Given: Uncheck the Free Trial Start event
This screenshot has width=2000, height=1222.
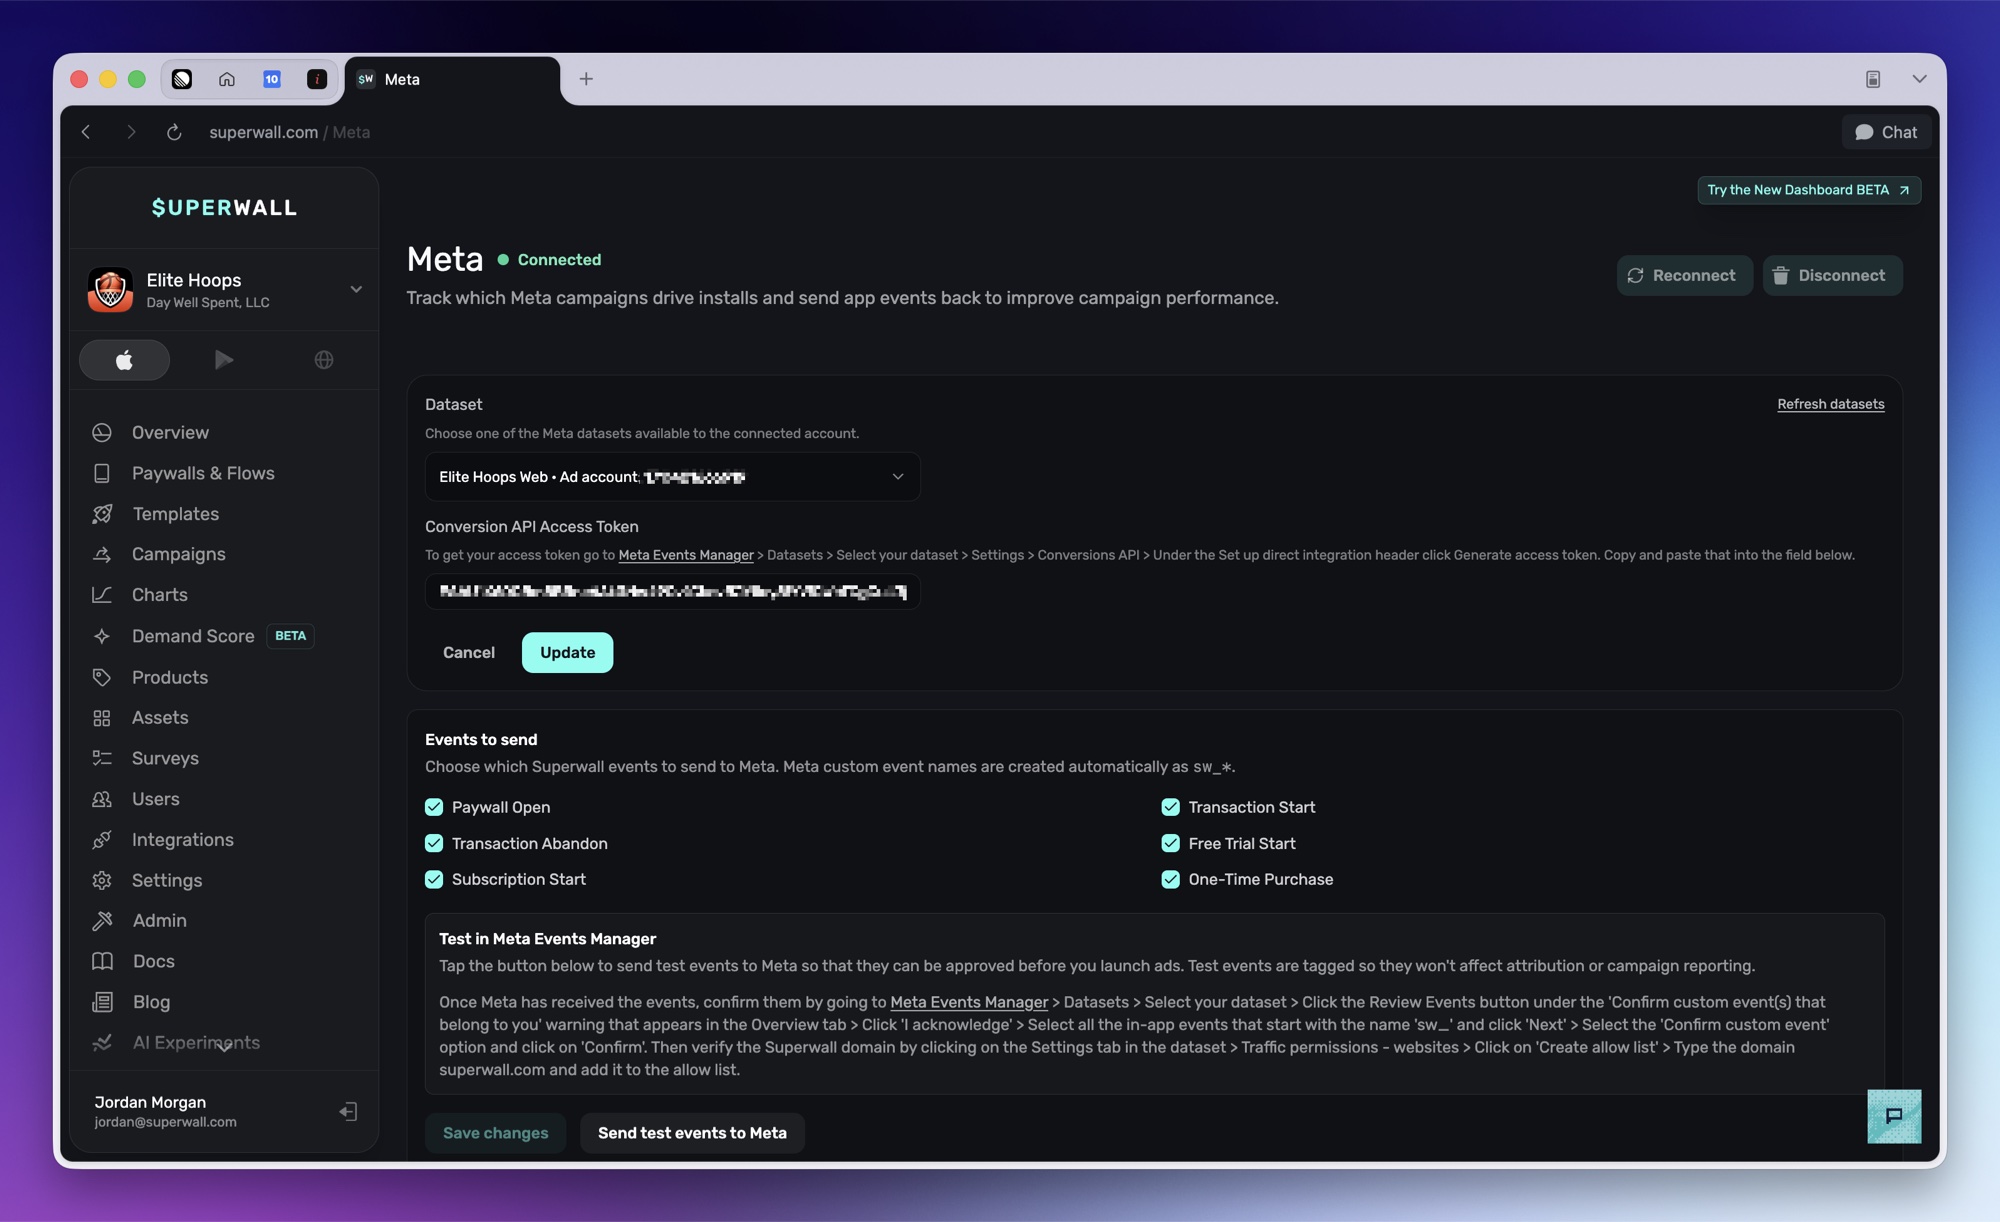Looking at the screenshot, I should point(1170,843).
